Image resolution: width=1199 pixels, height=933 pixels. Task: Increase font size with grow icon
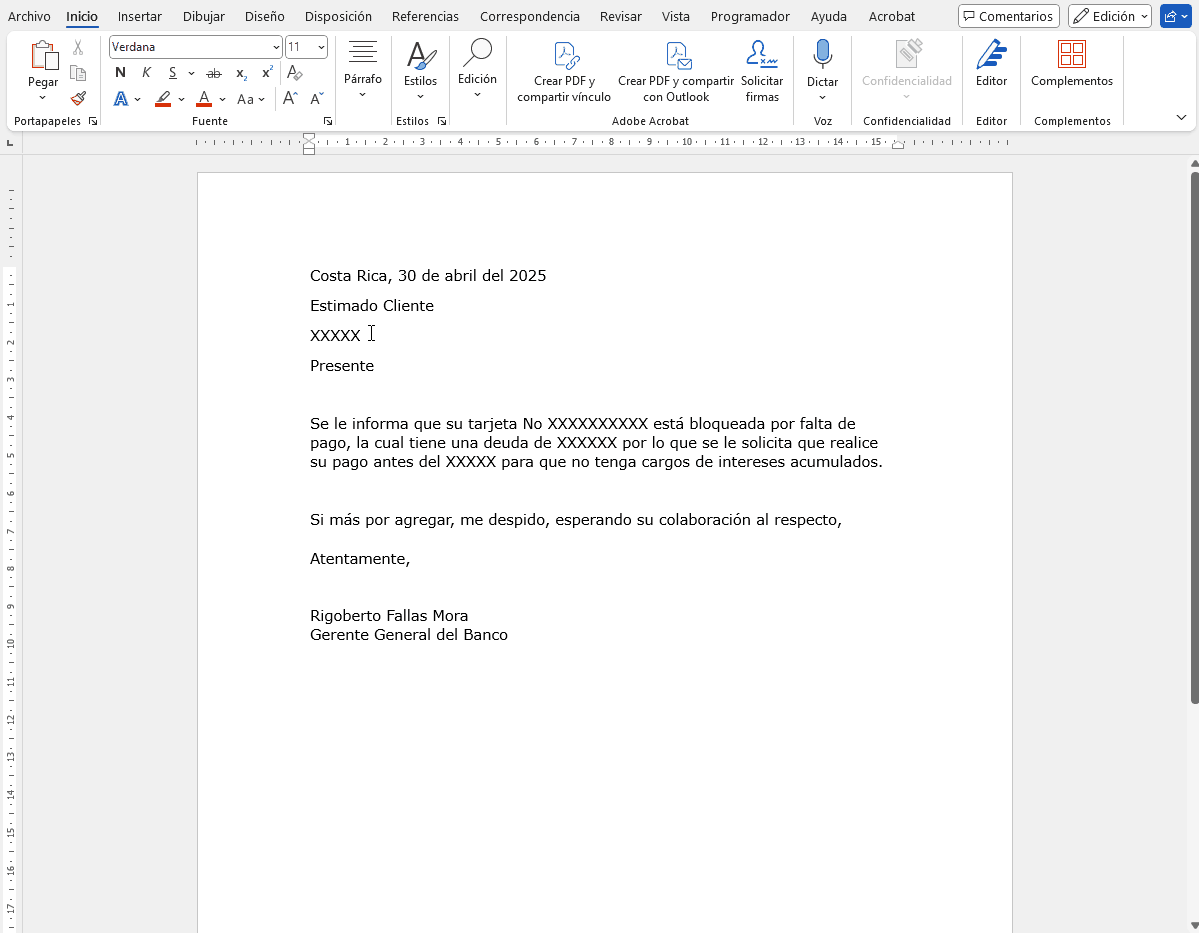pyautogui.click(x=290, y=99)
